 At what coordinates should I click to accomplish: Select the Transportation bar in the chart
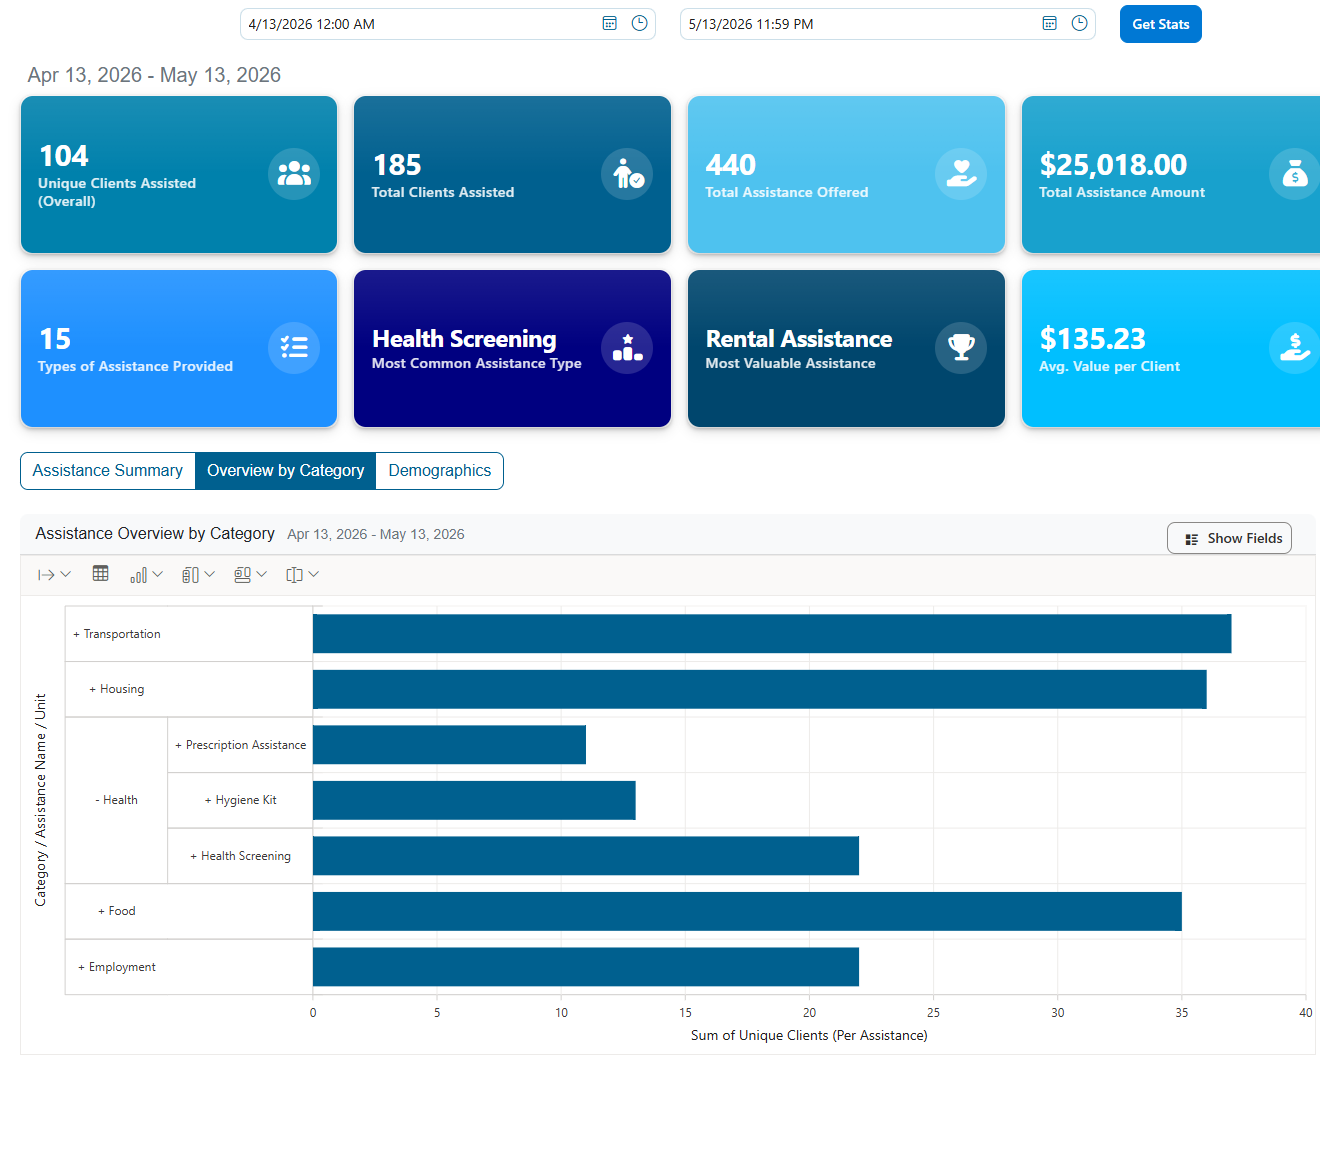coord(772,634)
